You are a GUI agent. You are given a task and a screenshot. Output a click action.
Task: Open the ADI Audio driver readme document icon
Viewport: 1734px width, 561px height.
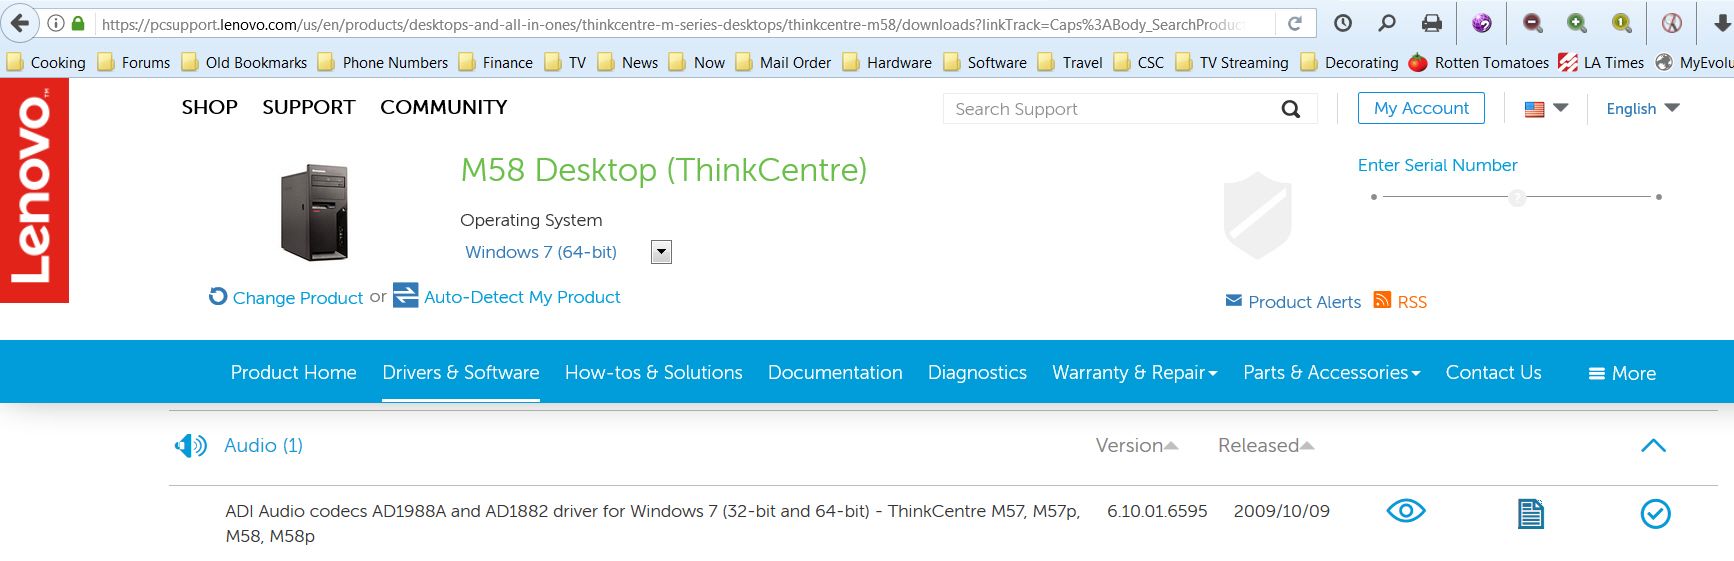coord(1531,514)
